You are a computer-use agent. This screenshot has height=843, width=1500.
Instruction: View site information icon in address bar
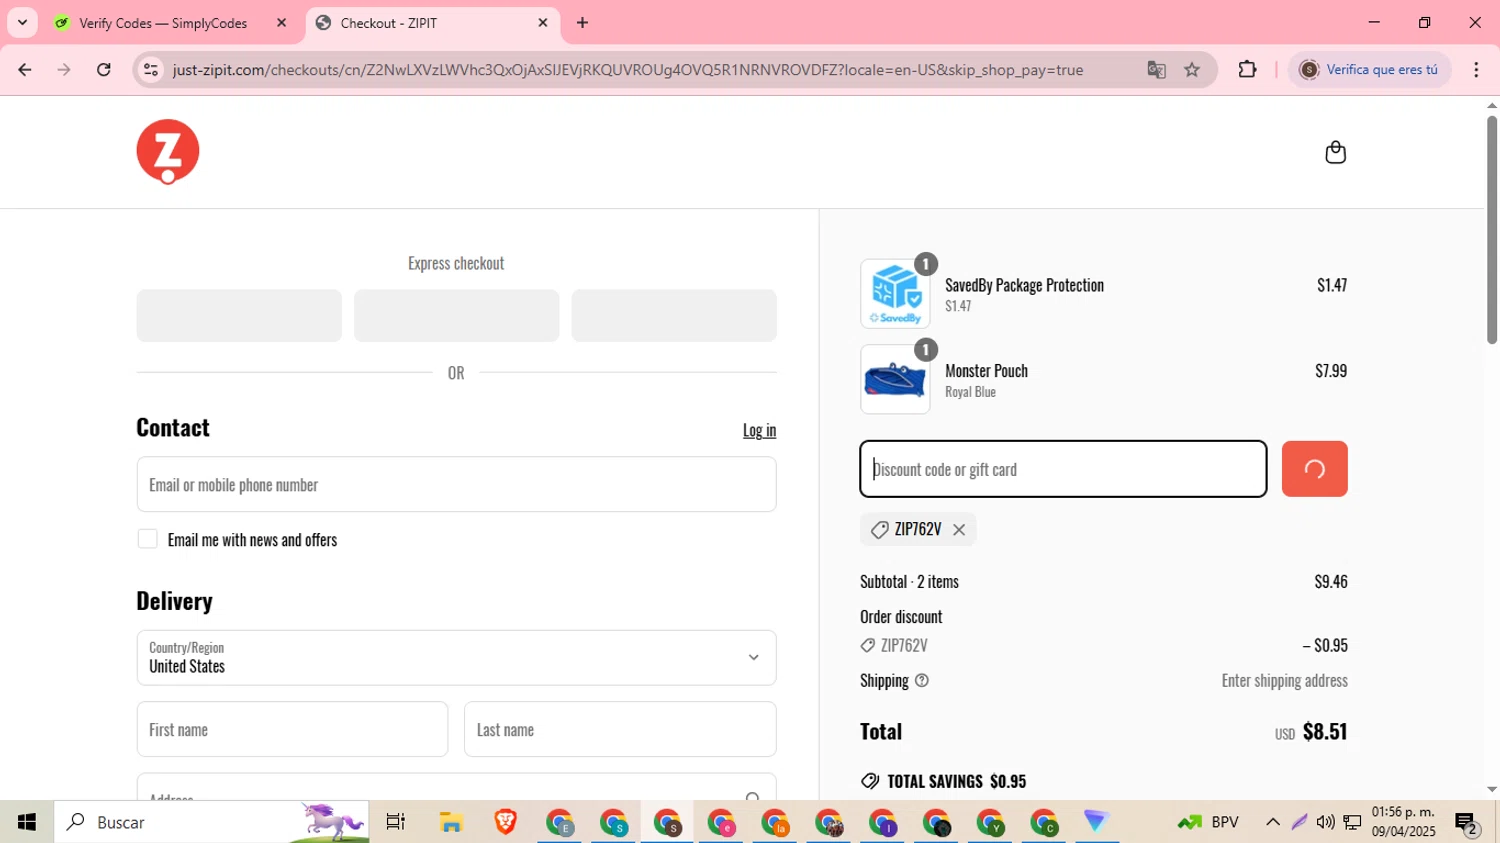pos(151,70)
